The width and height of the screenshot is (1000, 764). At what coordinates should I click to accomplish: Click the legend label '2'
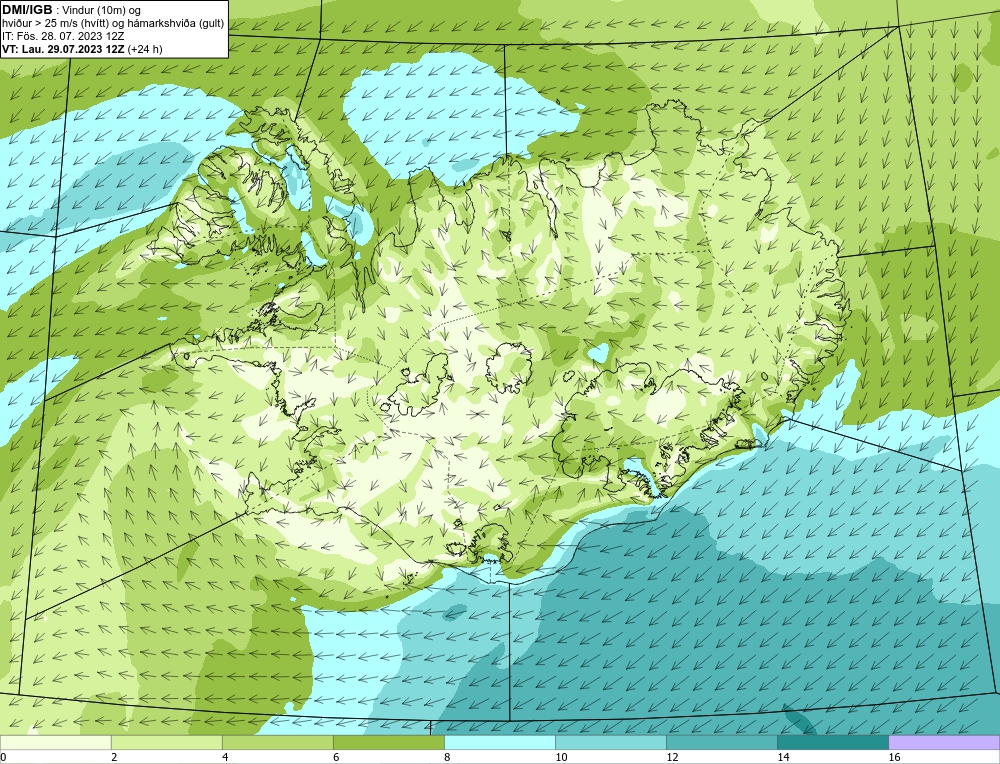coord(114,757)
